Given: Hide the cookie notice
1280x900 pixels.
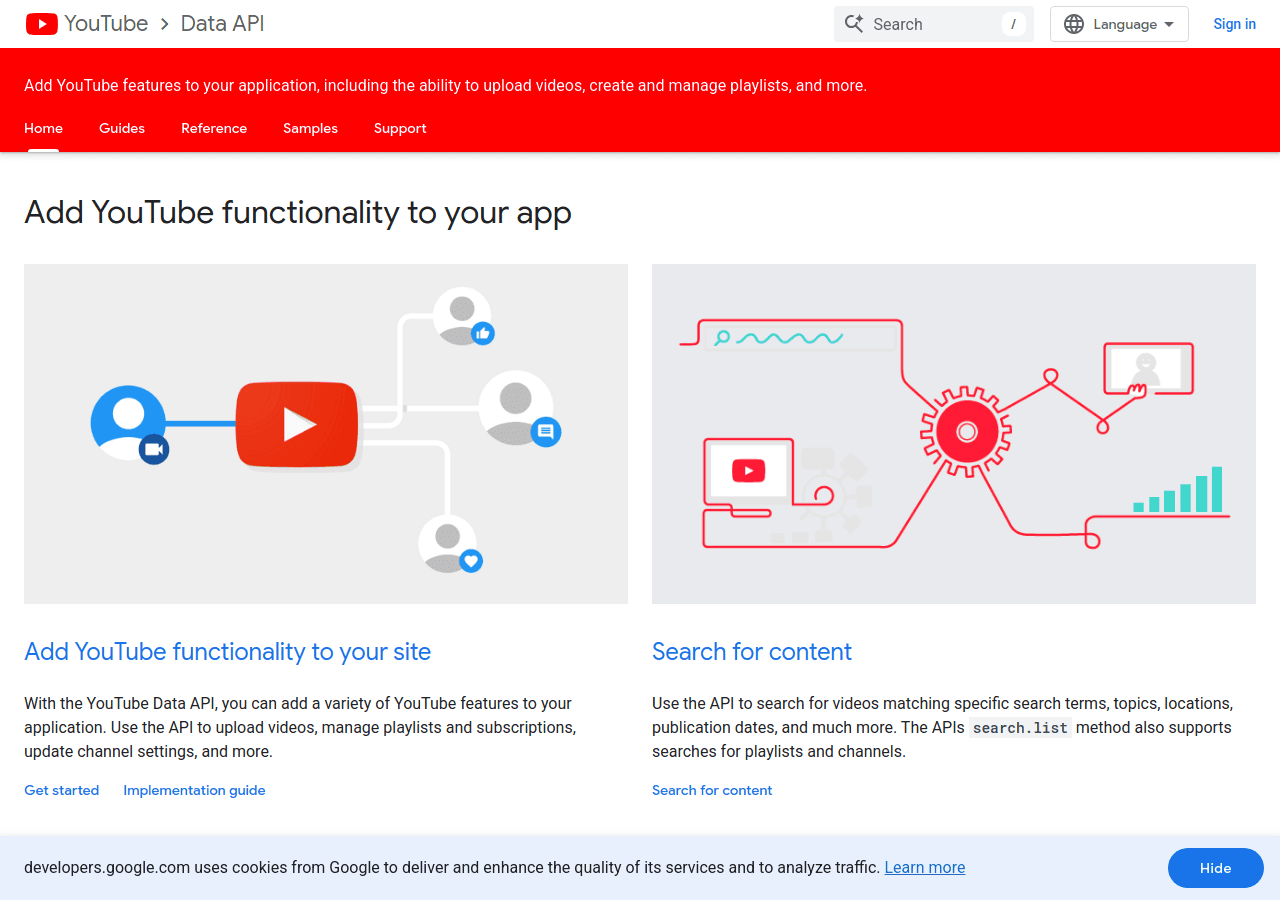Looking at the screenshot, I should click(x=1216, y=868).
